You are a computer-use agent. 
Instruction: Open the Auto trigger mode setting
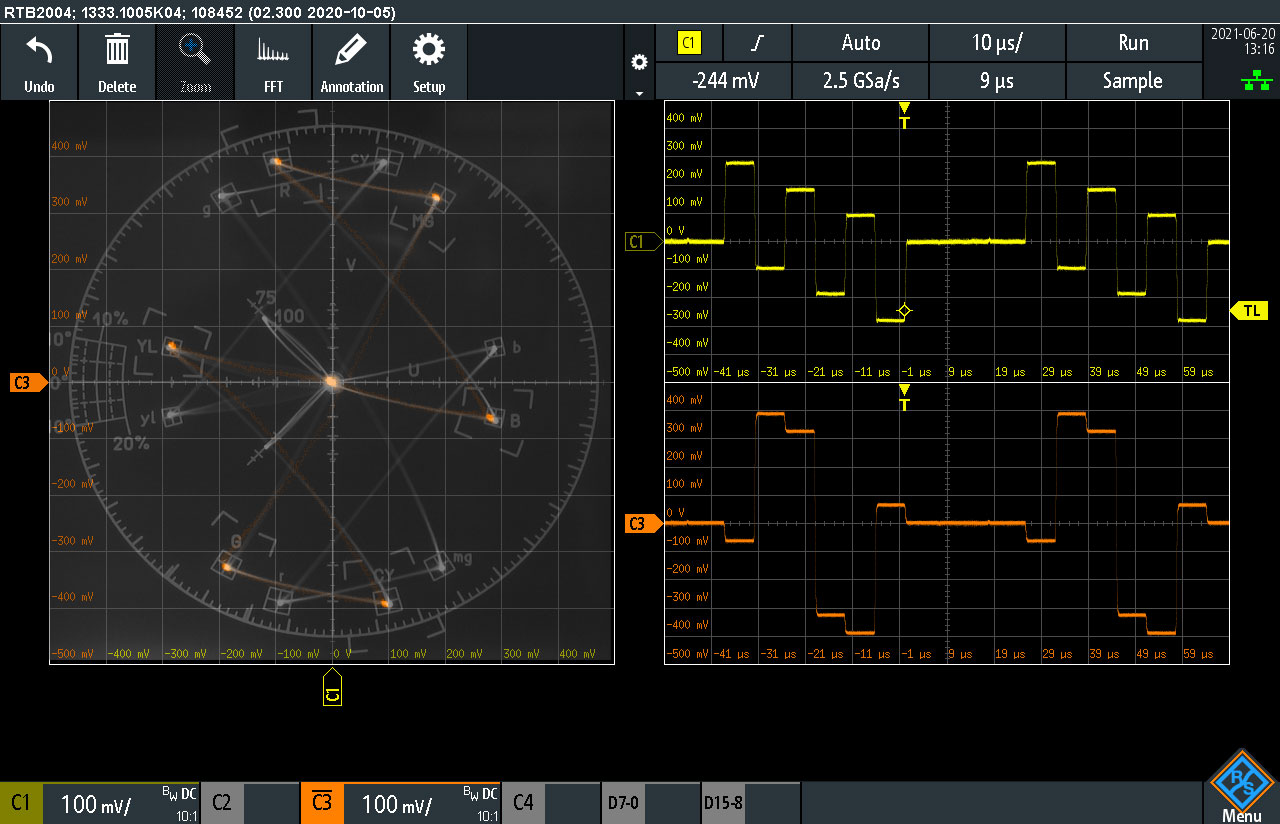(860, 43)
